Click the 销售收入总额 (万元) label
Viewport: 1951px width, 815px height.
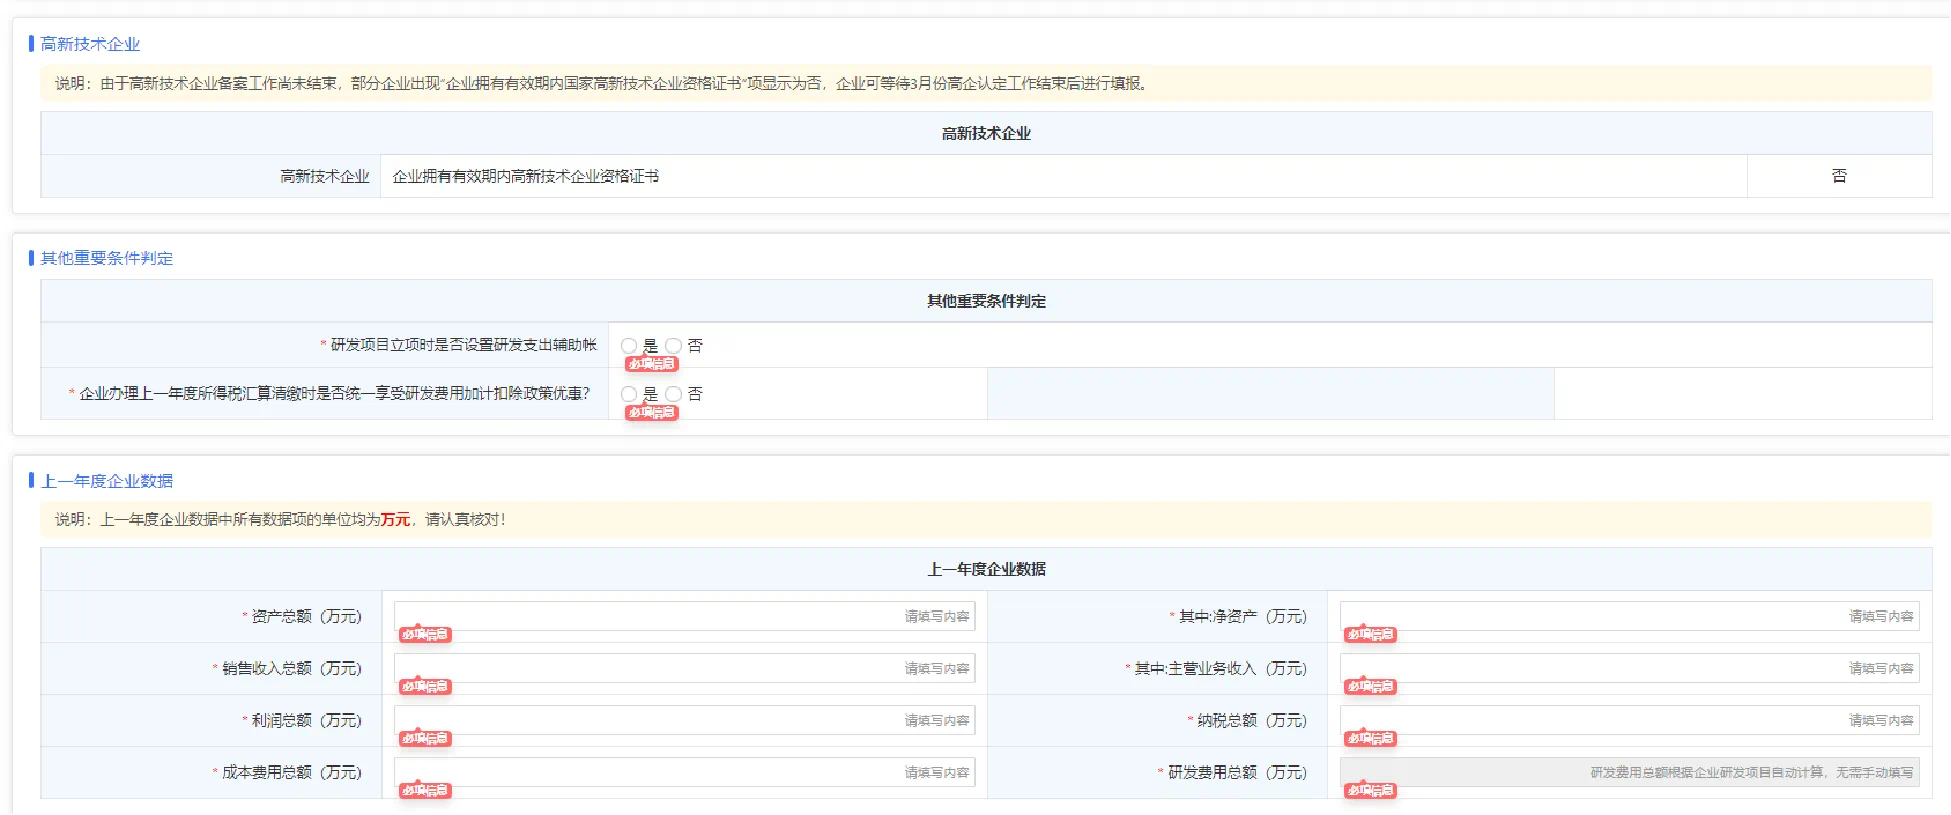coord(291,668)
